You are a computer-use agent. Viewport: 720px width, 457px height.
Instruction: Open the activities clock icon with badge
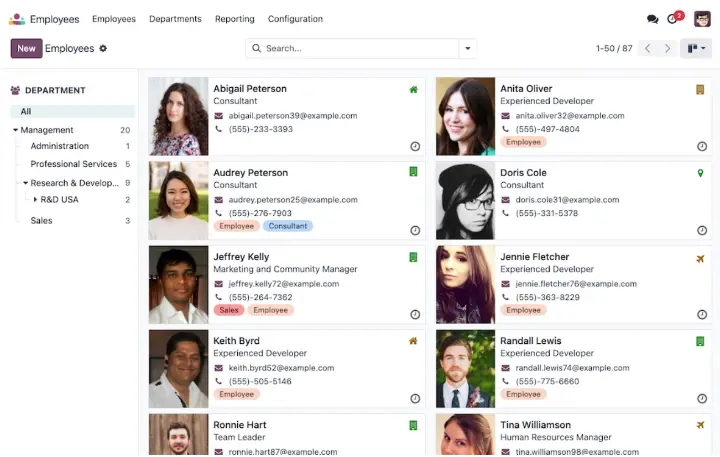pos(674,19)
